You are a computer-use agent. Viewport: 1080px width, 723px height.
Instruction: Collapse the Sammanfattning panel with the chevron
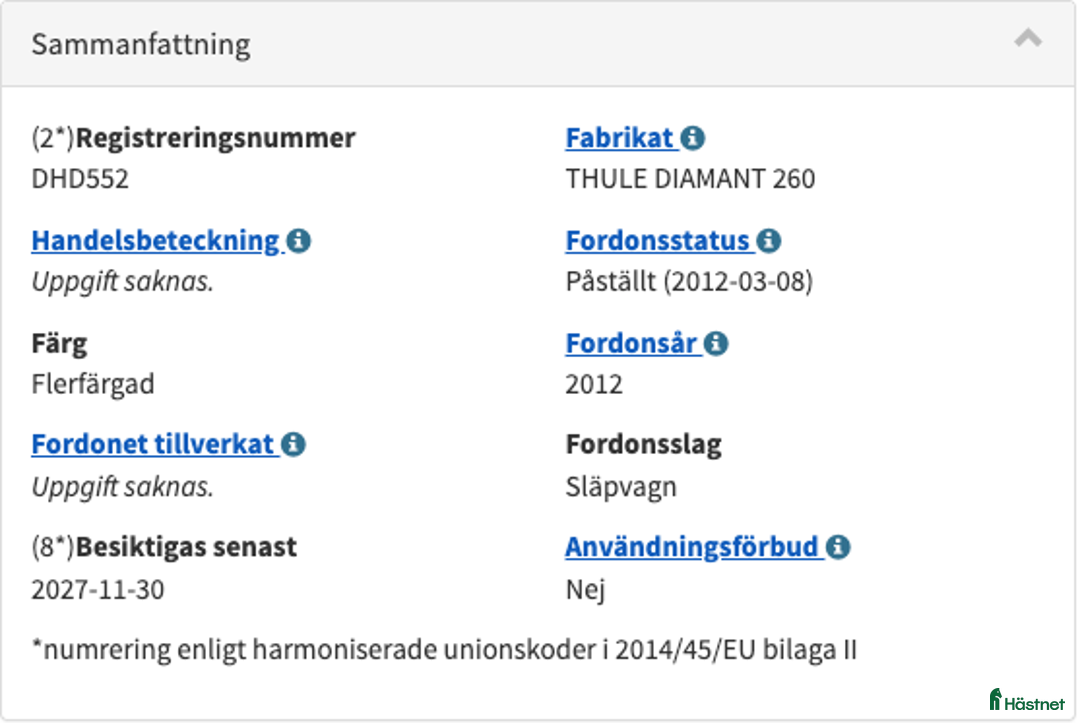tap(1027, 40)
